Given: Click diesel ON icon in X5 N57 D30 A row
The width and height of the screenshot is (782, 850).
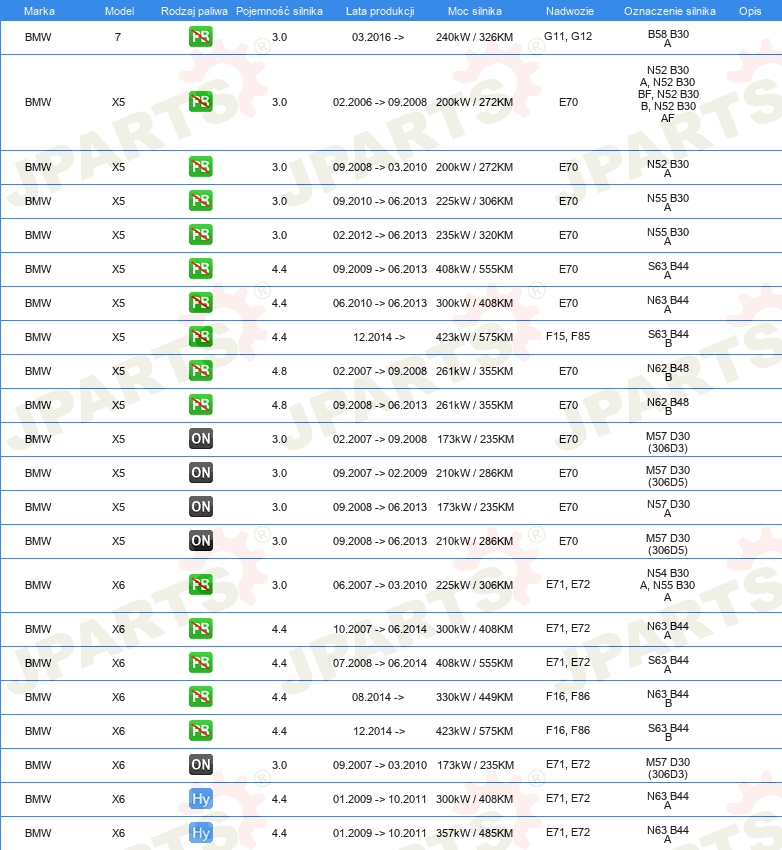Looking at the screenshot, I should [x=201, y=507].
